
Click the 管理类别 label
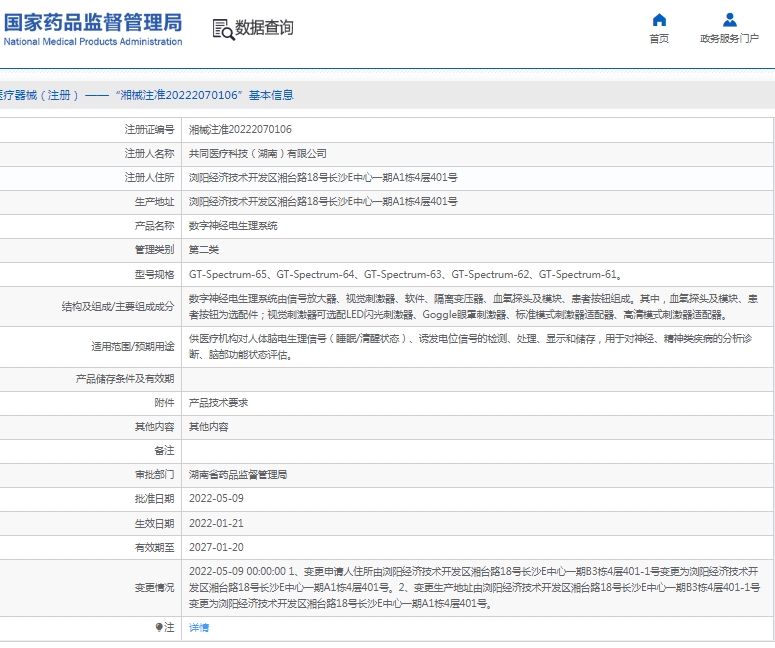coord(154,250)
